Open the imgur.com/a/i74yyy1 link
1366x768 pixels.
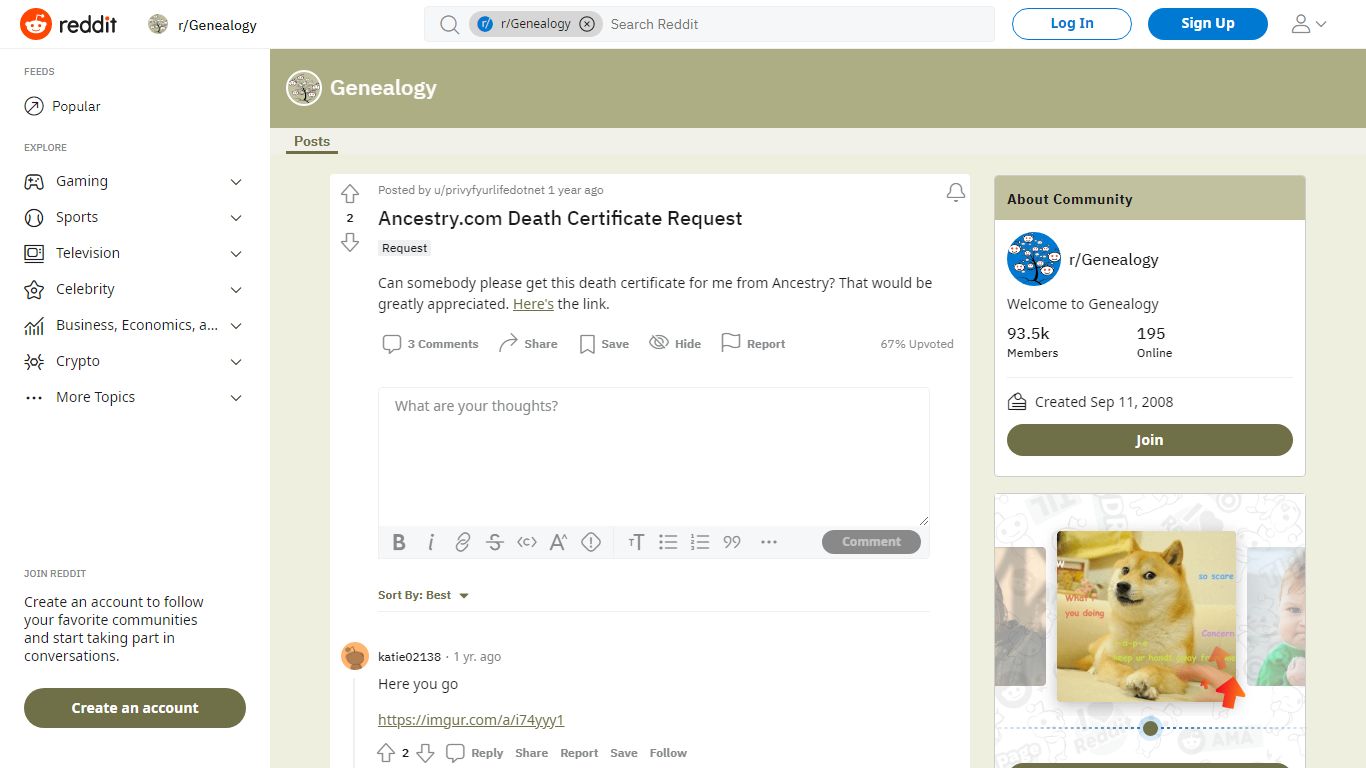[x=471, y=720]
